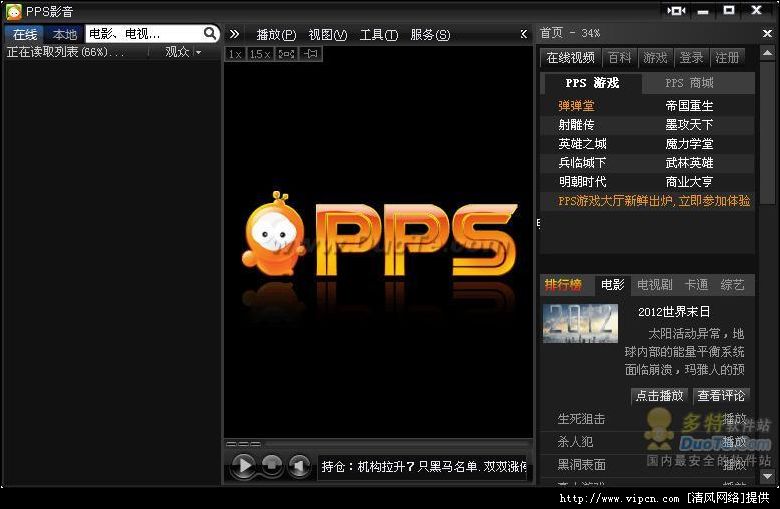Click the play button
Screen dimensions: 780x509
click(244, 466)
